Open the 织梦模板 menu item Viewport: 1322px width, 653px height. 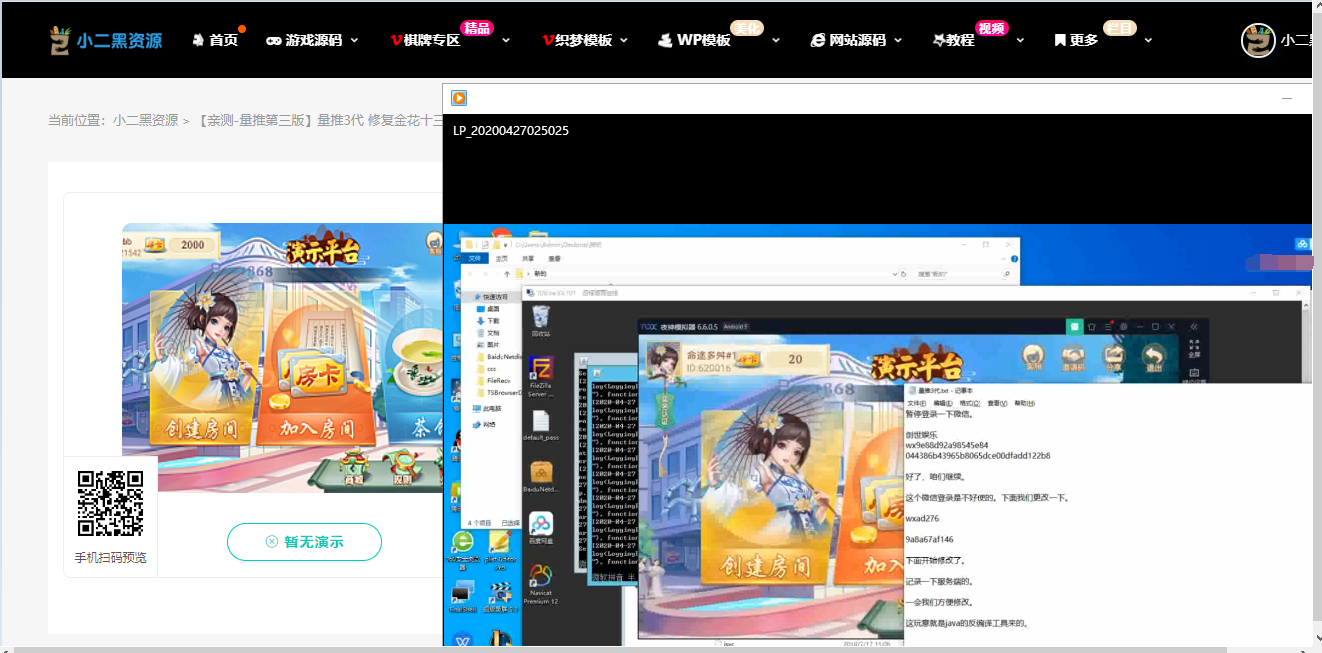[577, 40]
